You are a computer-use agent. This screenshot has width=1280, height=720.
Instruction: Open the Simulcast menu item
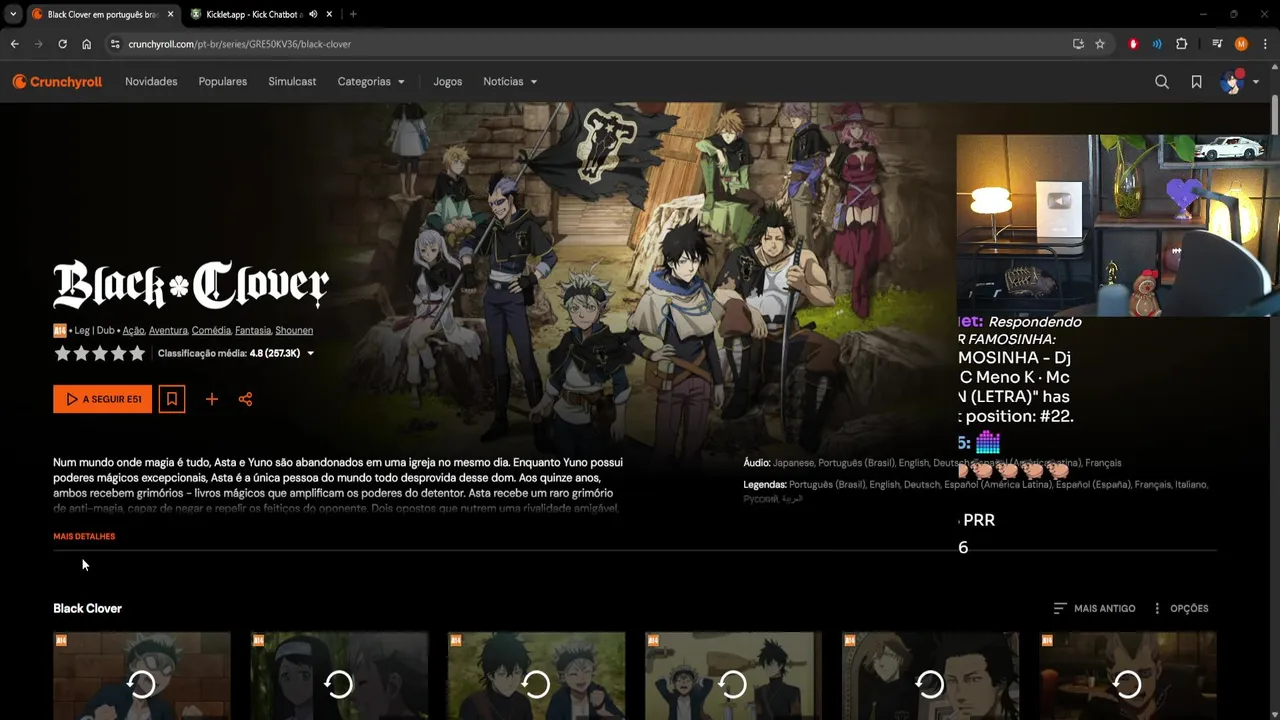pos(292,82)
